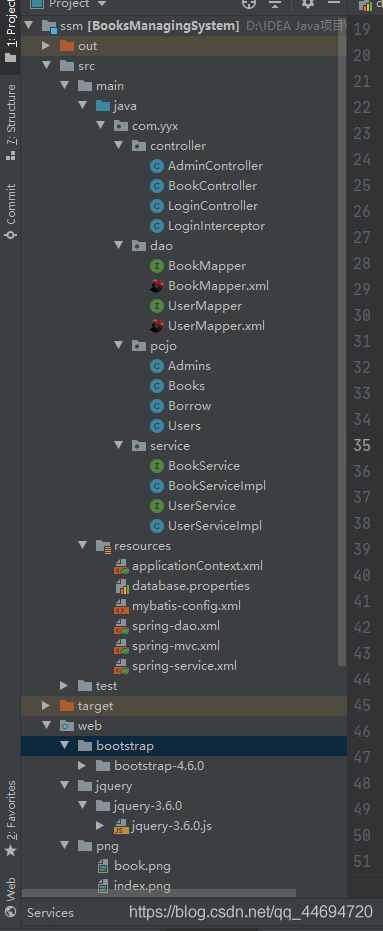This screenshot has height=931, width=383.
Task: Select book.png image file
Action: tap(142, 866)
